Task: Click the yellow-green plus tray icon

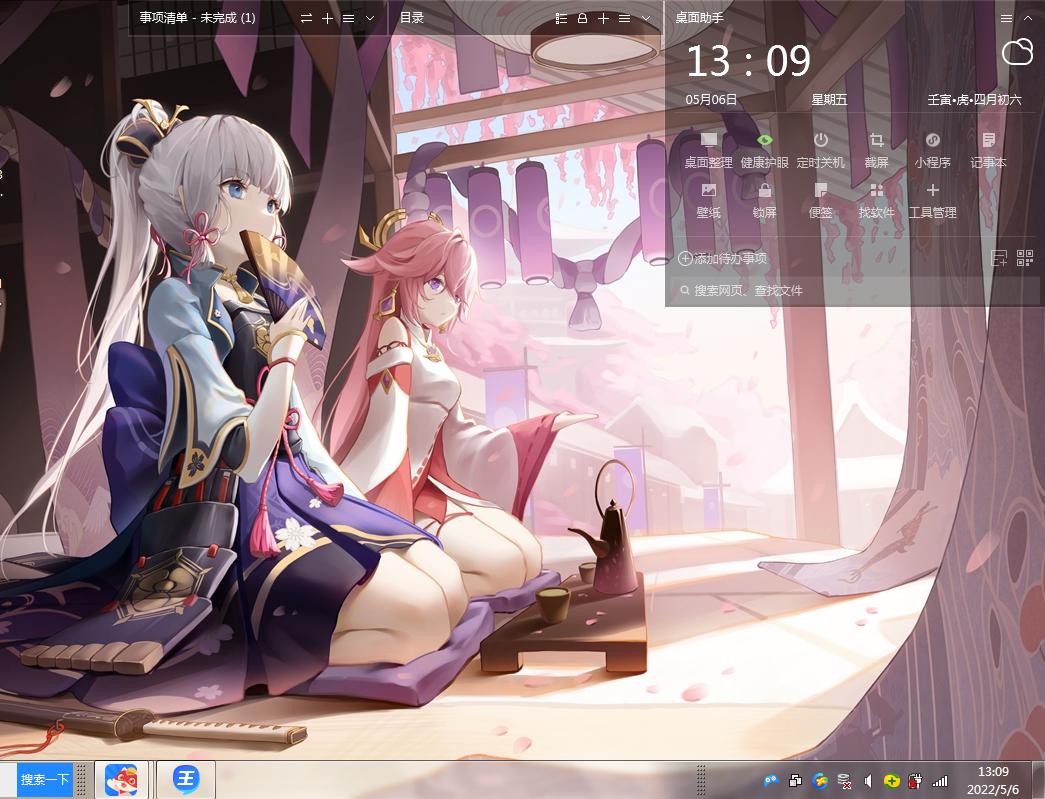Action: click(892, 780)
